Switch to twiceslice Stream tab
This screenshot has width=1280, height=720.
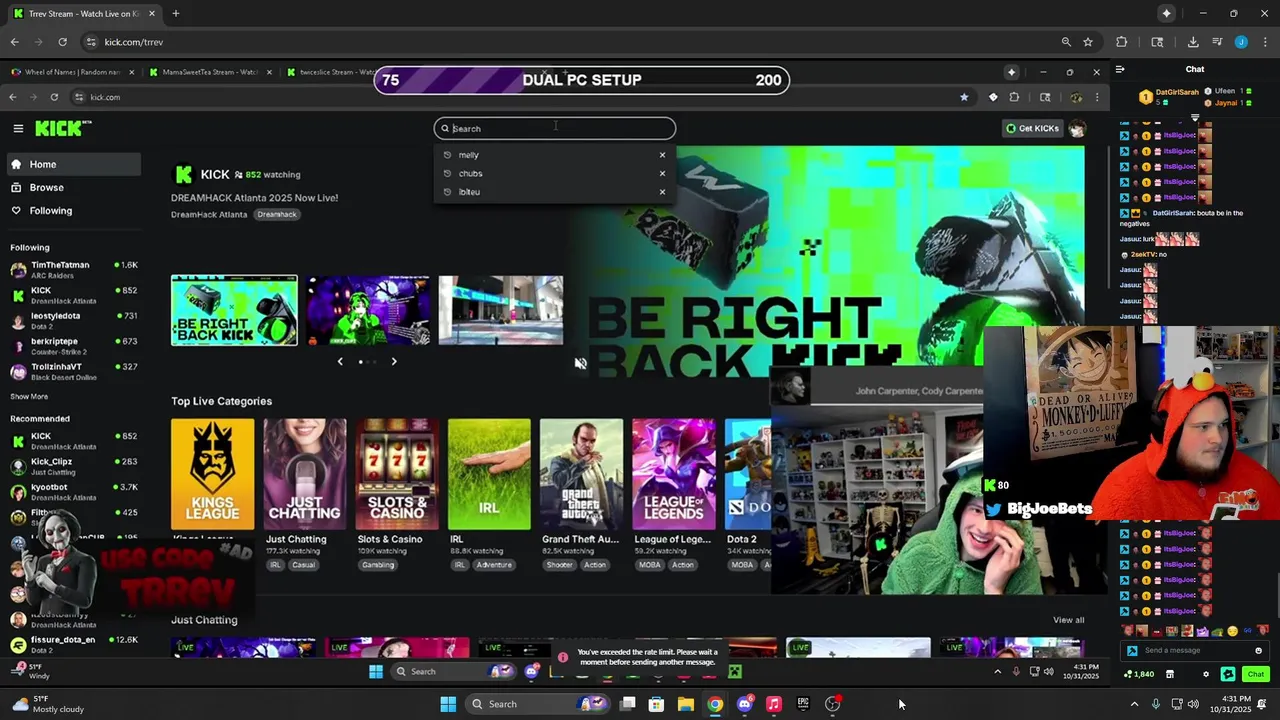(330, 72)
